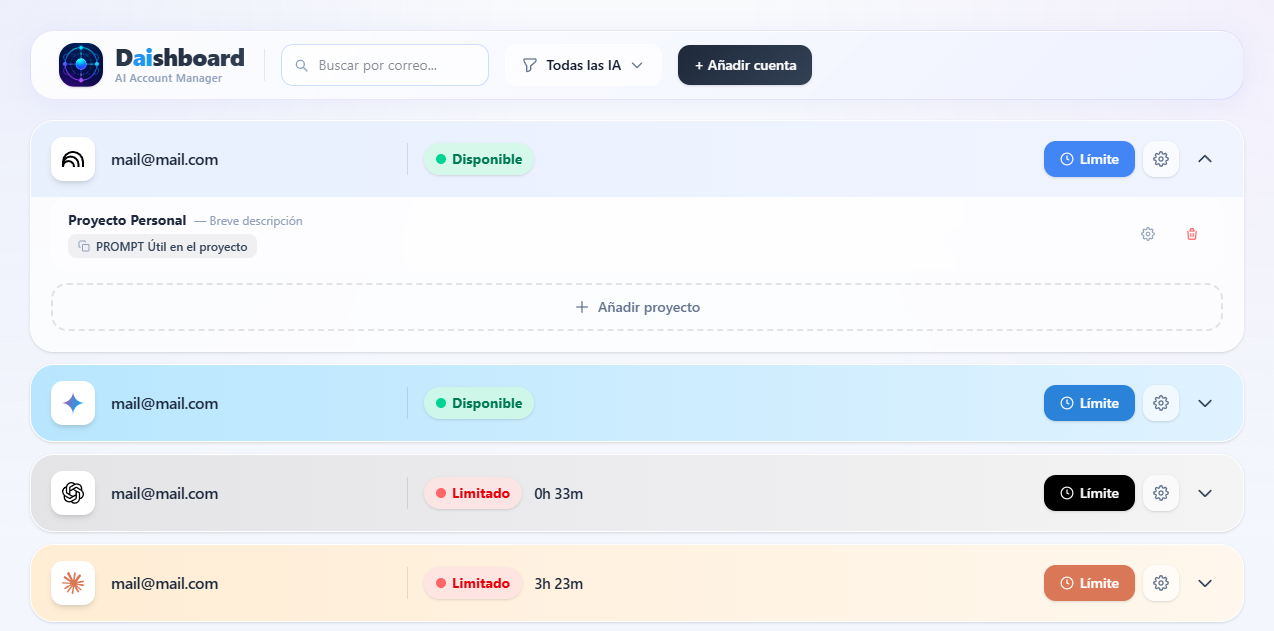
Task: Click the ChatGPT logo account icon
Action: click(73, 493)
